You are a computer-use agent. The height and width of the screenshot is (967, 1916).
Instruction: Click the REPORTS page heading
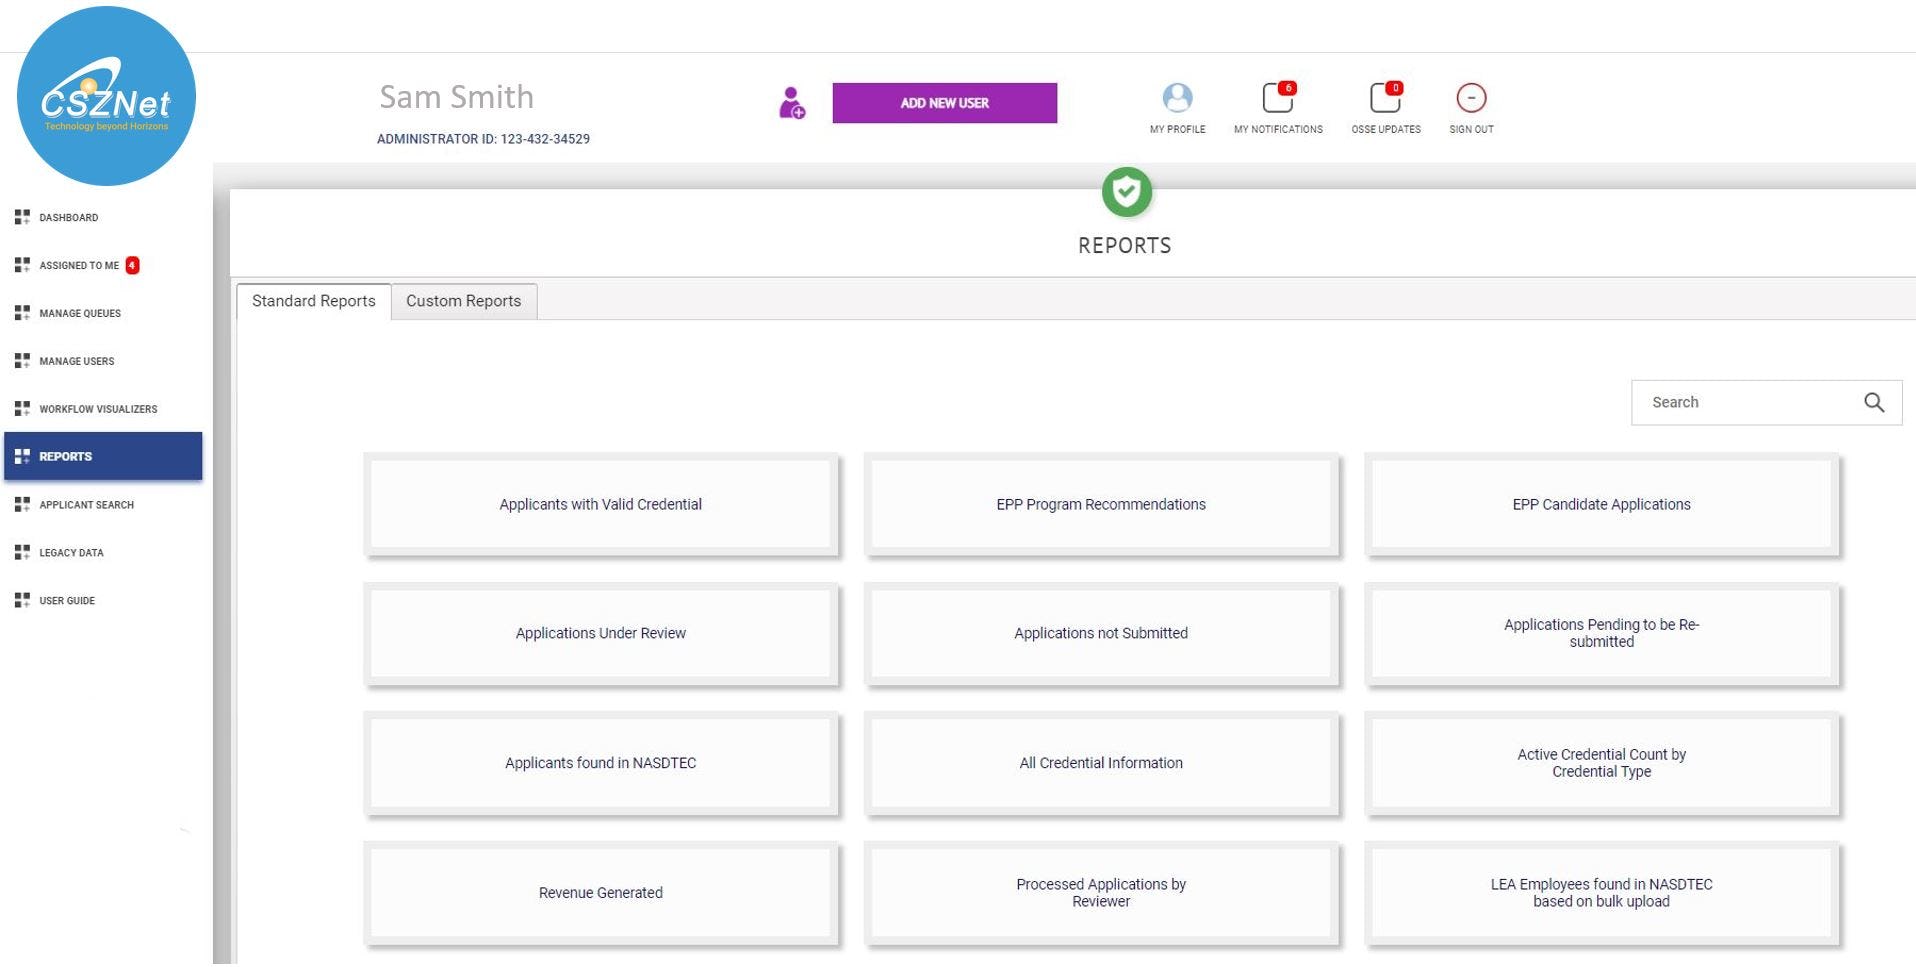1124,245
